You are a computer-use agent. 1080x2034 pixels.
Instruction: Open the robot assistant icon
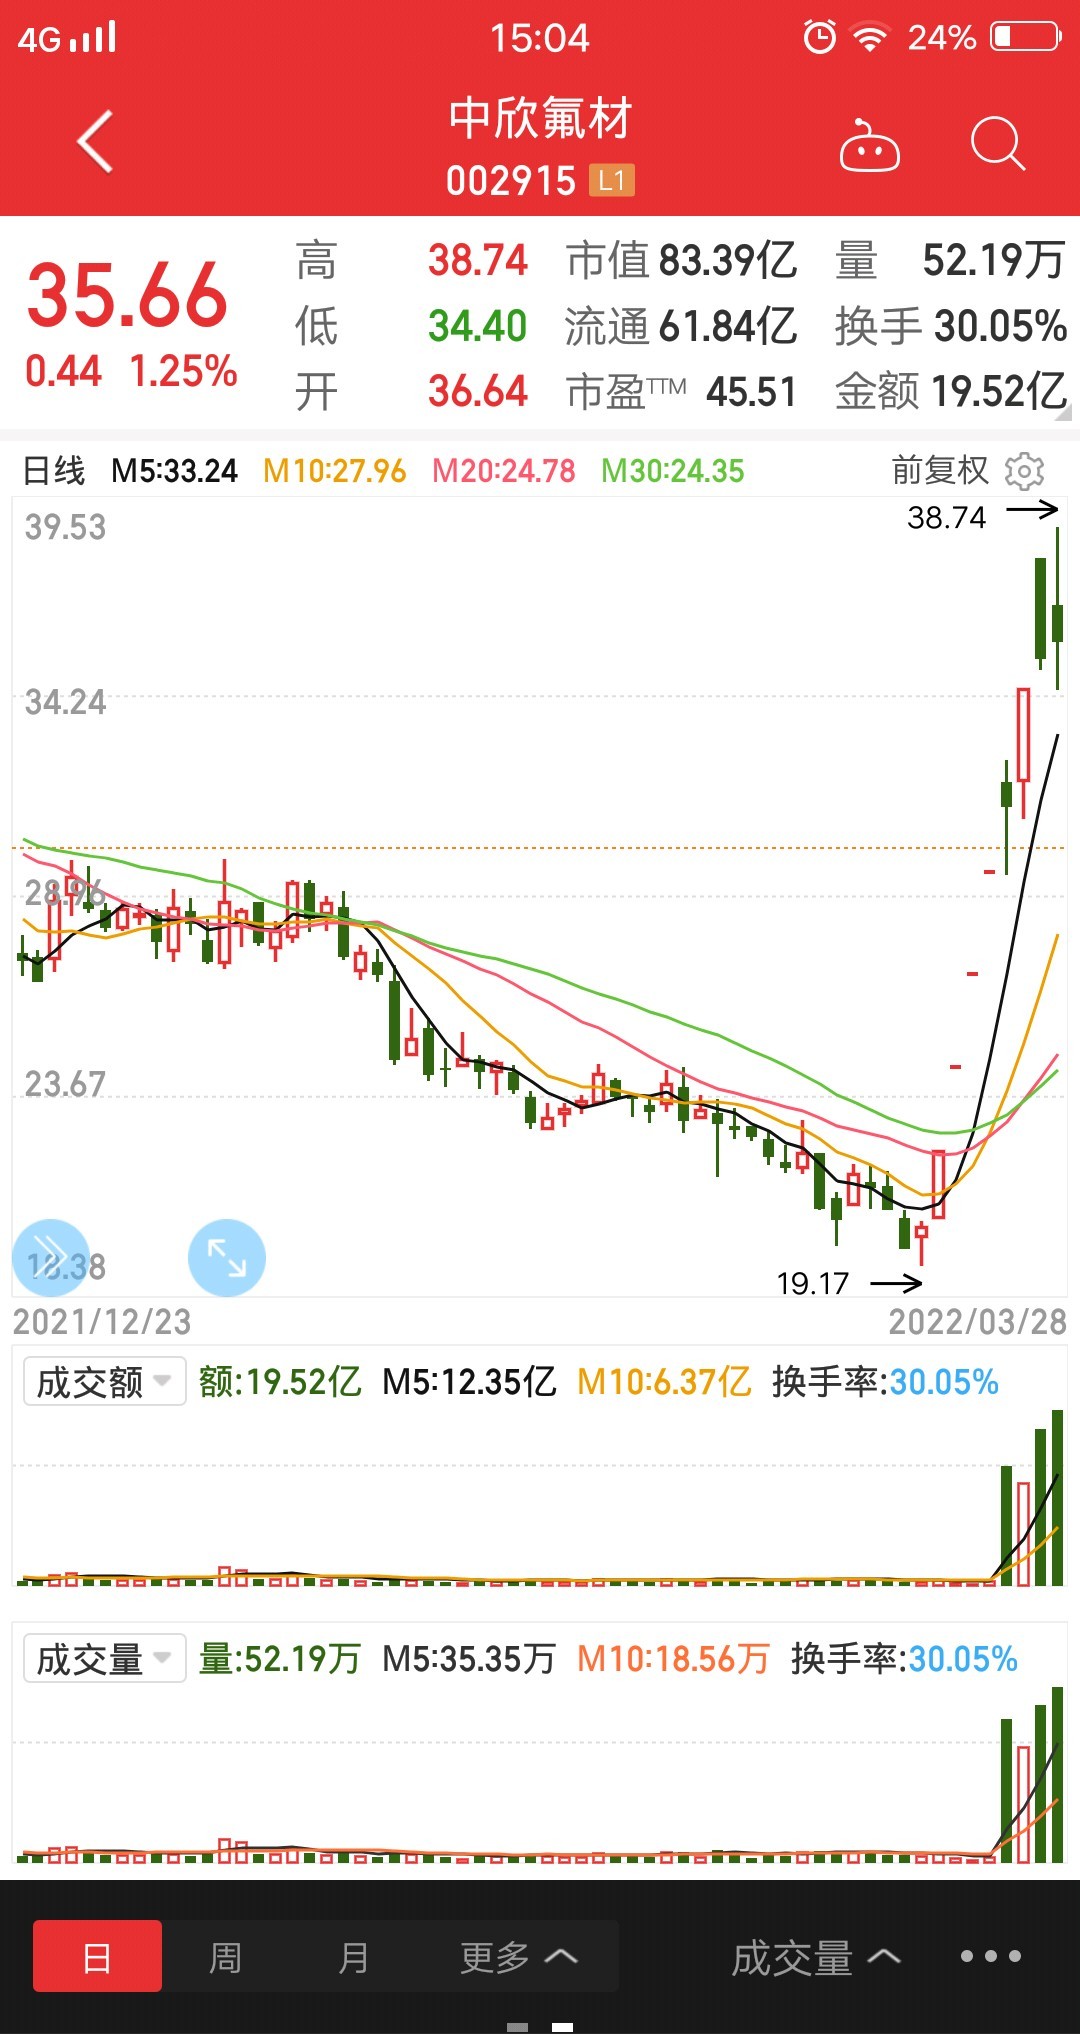(x=869, y=145)
